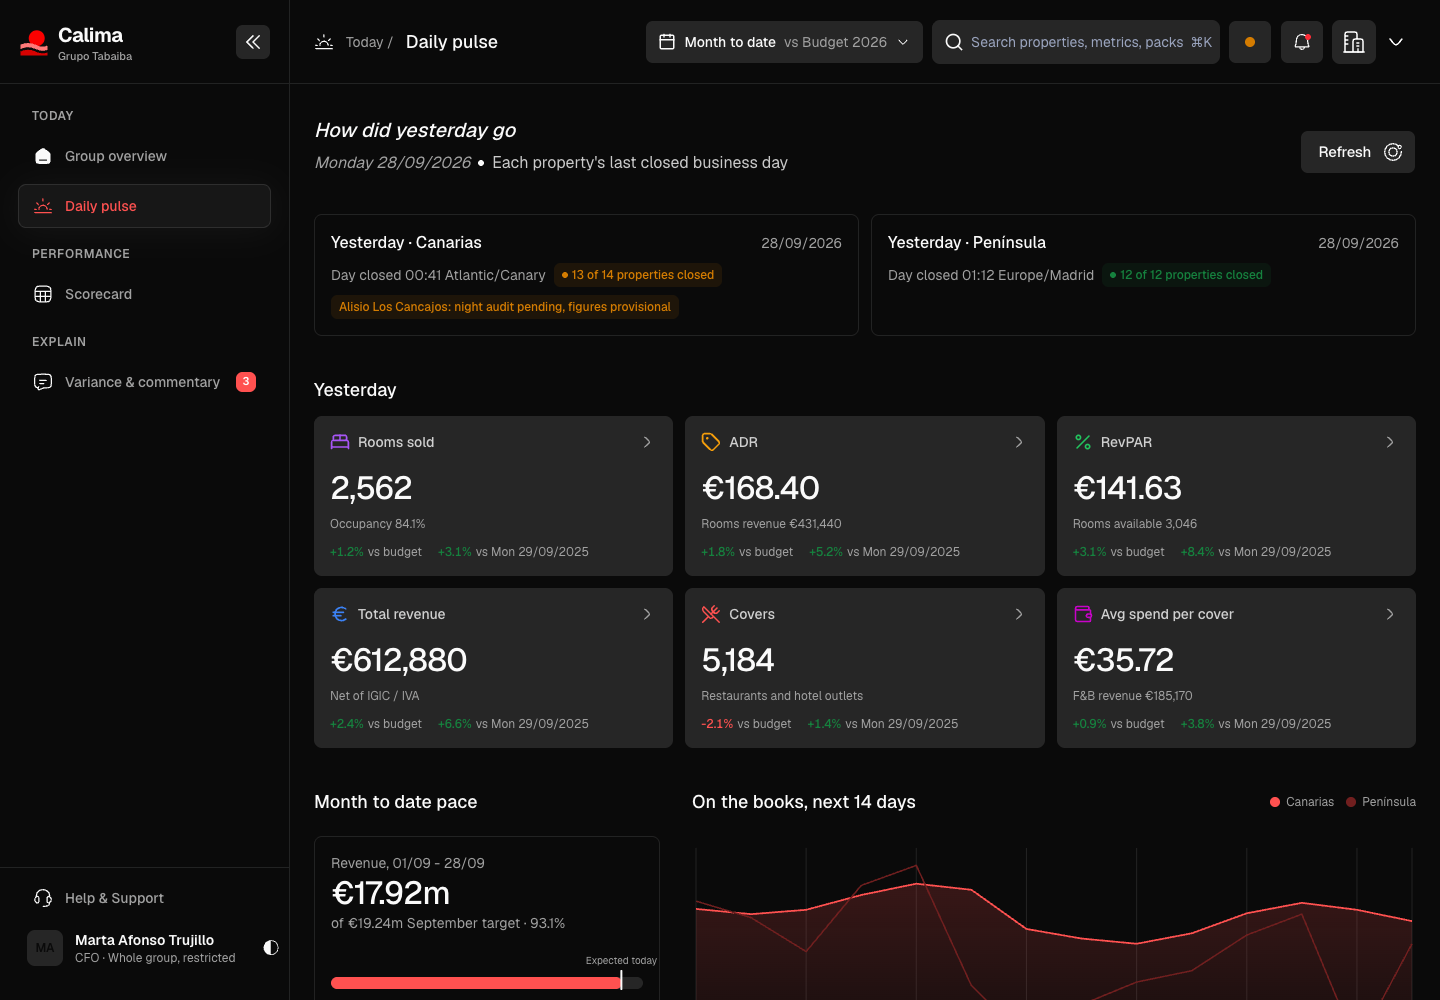Screen dimensions: 1440x1000
Task: Go to Group overview
Action: (x=144, y=156)
